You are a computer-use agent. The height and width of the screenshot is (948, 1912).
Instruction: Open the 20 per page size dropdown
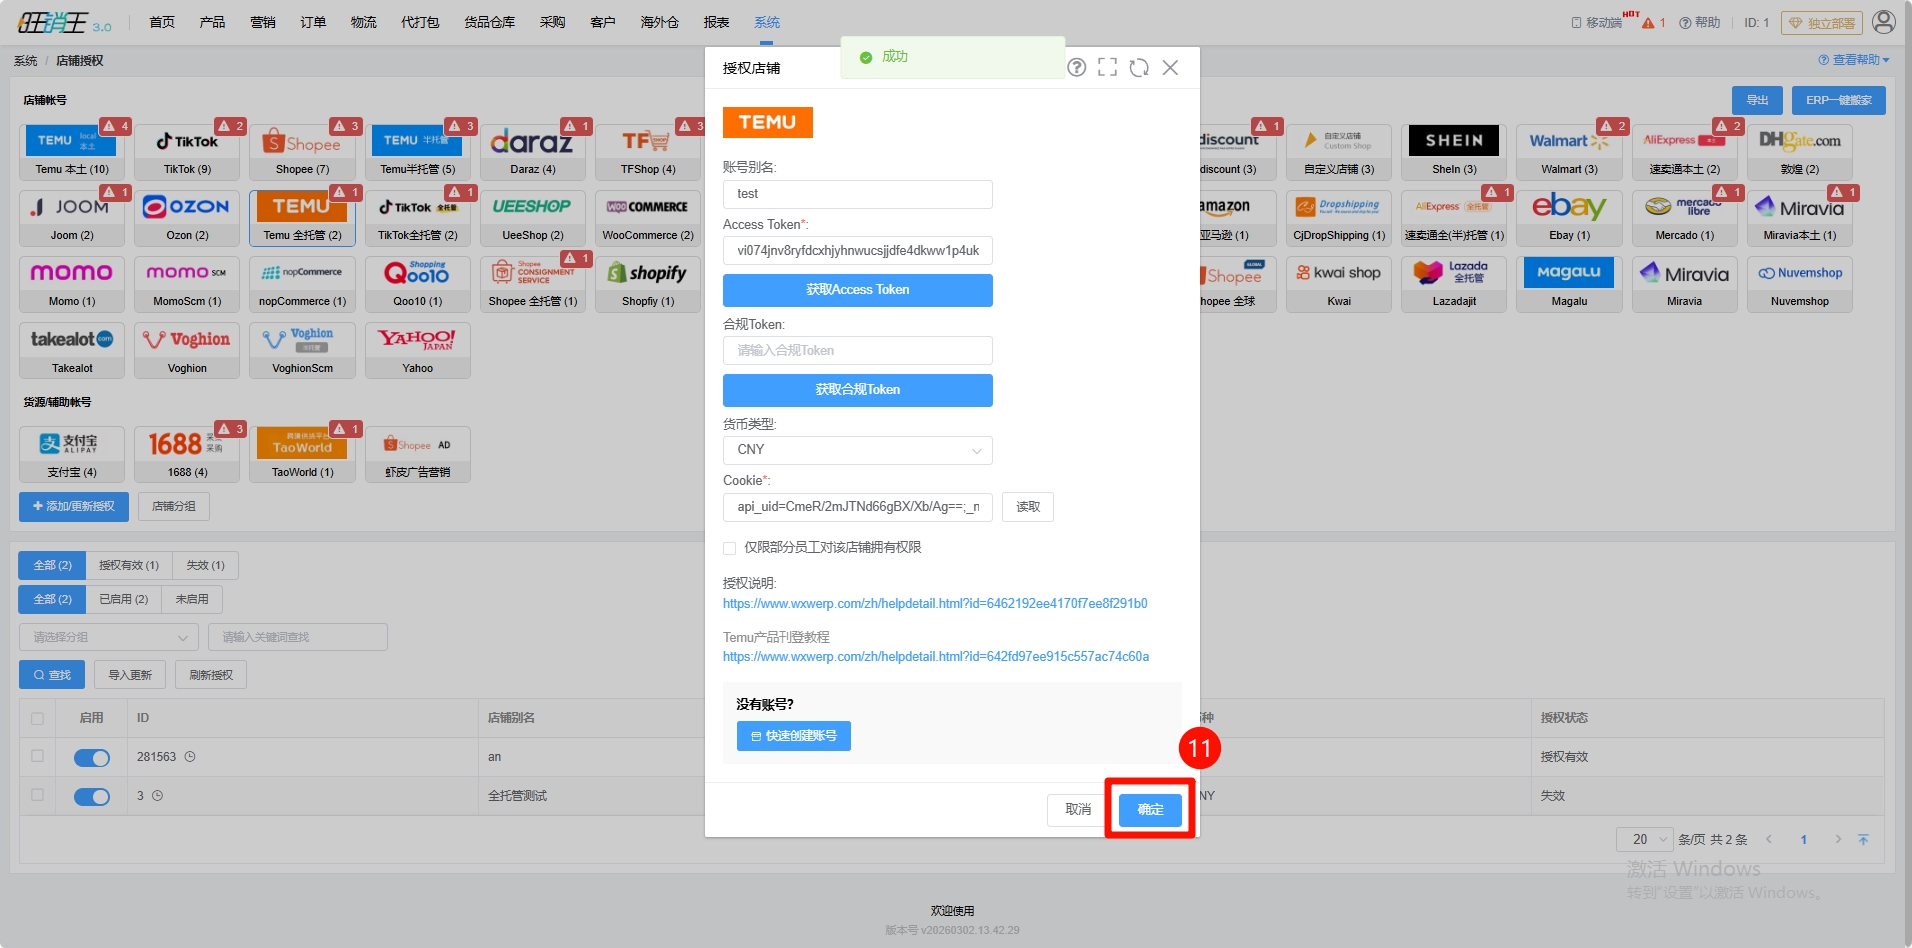tap(1643, 839)
